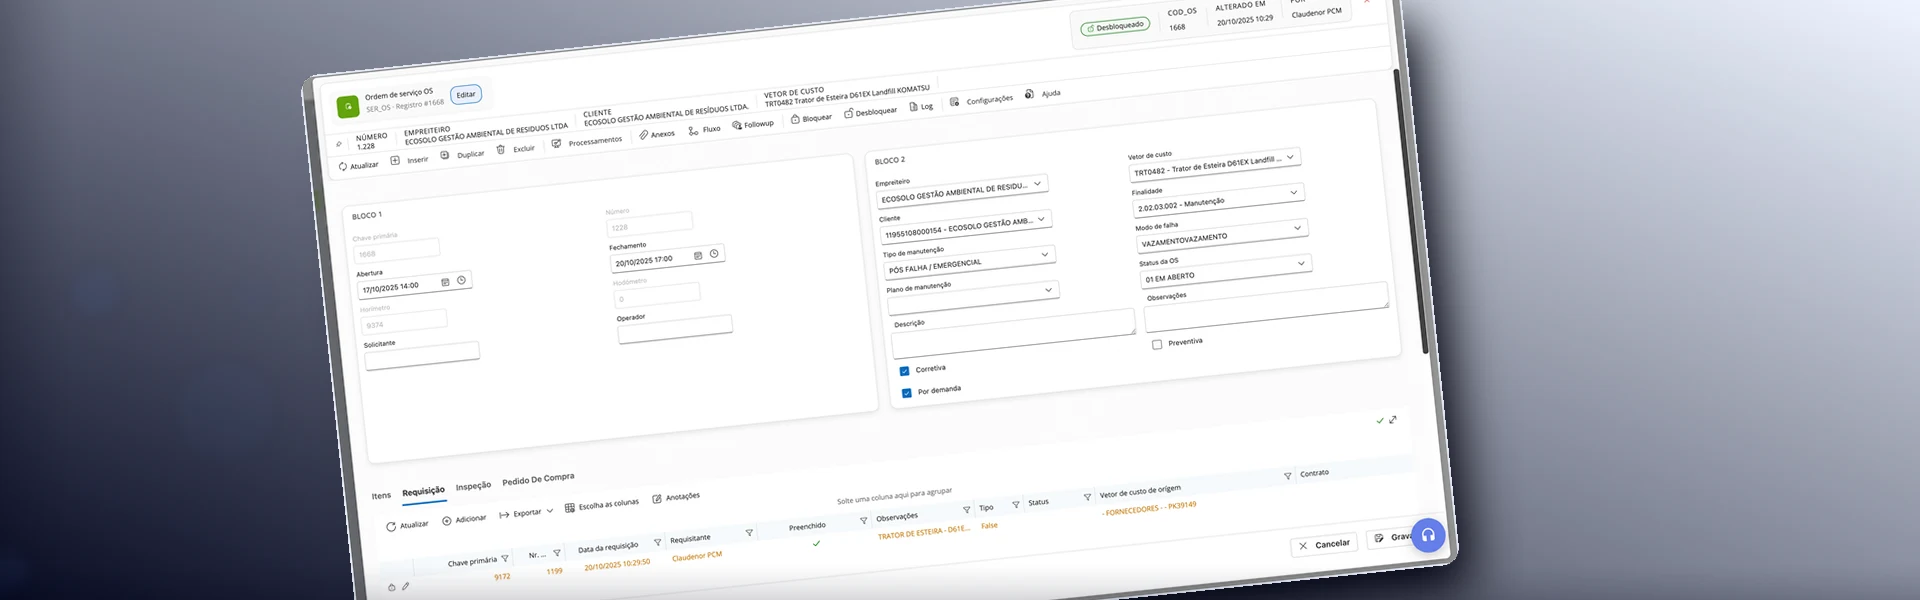Click the Excluir trash icon
This screenshot has height=600, width=1920.
pyautogui.click(x=501, y=150)
